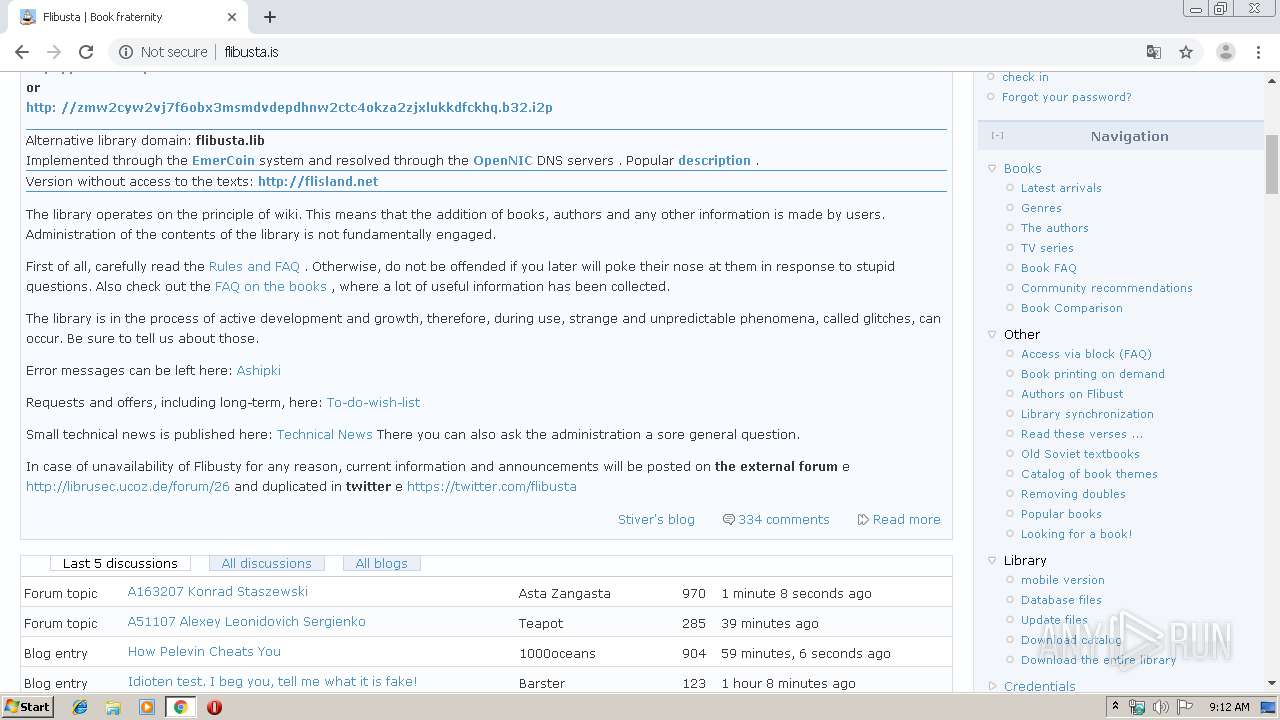Open topic A163207 Konrad Staszewski
The width and height of the screenshot is (1280, 720).
tap(218, 592)
